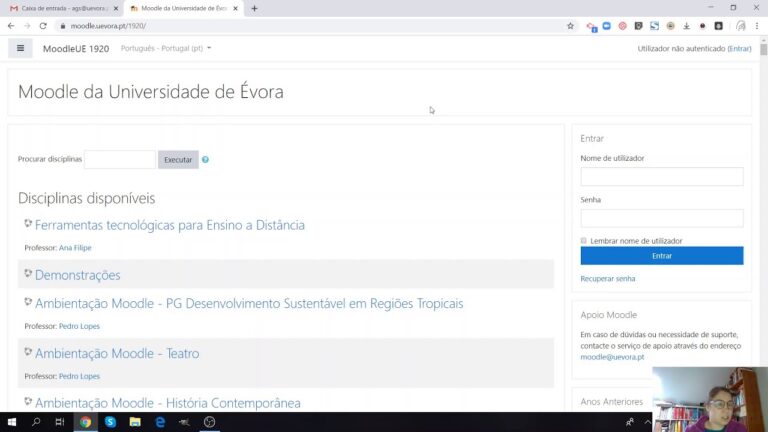The height and width of the screenshot is (432, 768).
Task: Open Ferramentas tecnológicas para Ensino a Distância
Action: 169,225
